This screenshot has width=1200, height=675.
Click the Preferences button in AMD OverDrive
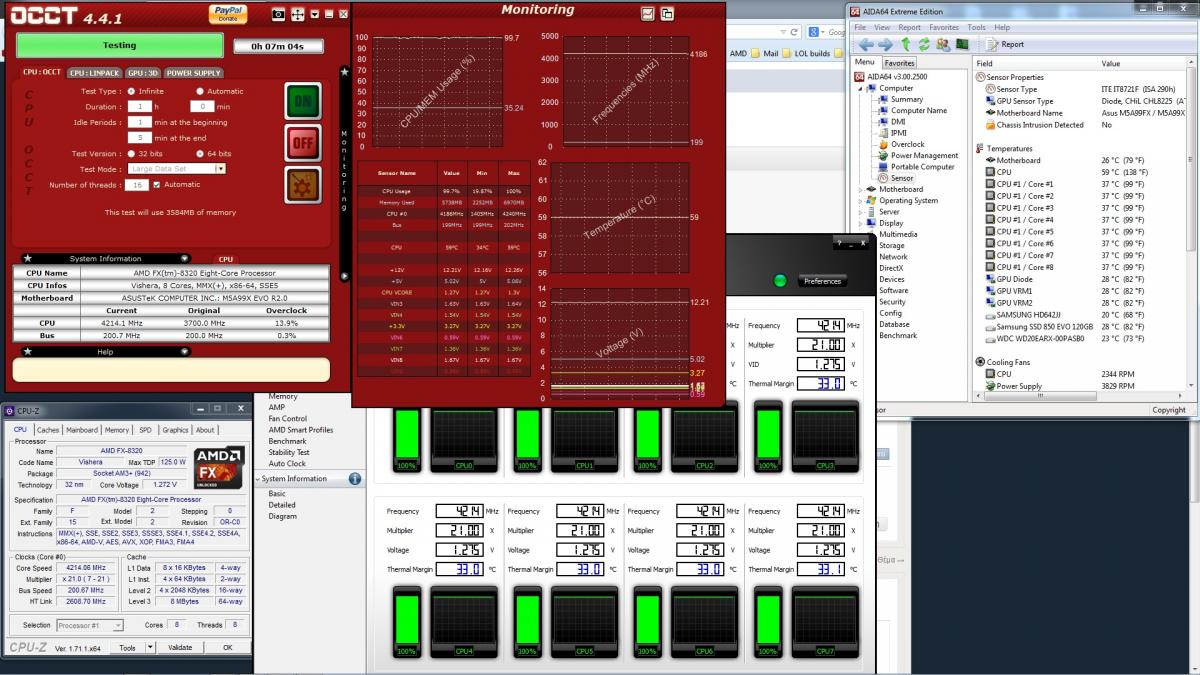click(822, 281)
